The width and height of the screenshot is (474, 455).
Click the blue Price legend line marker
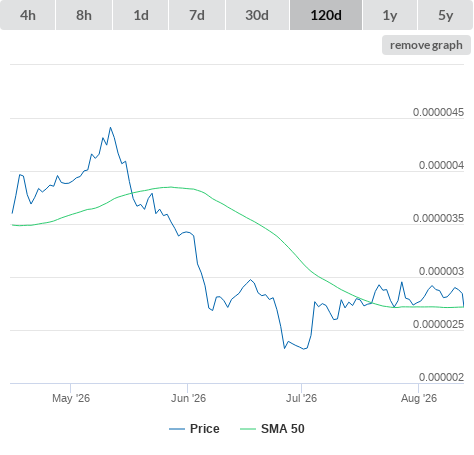[177, 429]
